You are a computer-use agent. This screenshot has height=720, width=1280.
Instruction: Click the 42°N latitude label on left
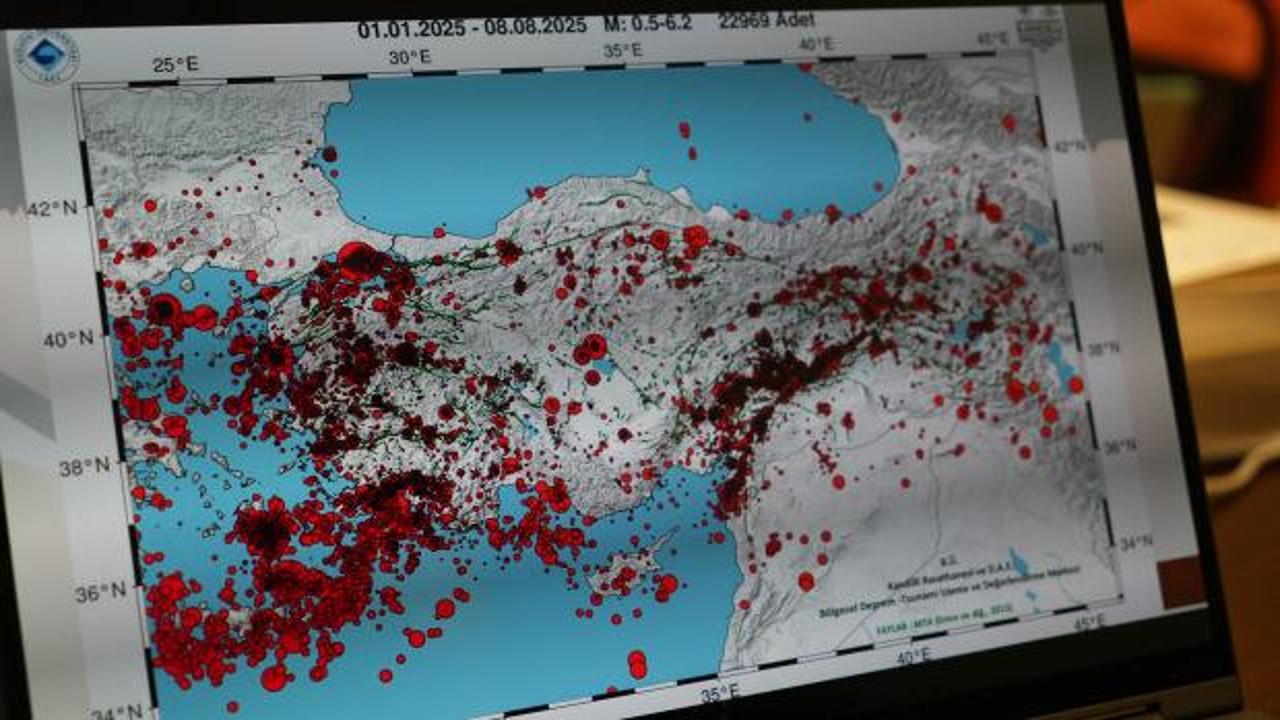(x=52, y=209)
